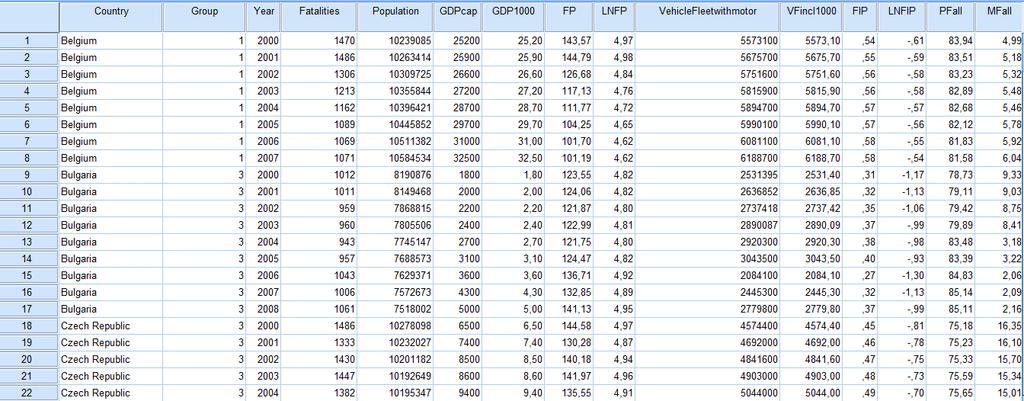Click Population value 7518002
Screen dimensions: 1024x401
click(x=397, y=309)
